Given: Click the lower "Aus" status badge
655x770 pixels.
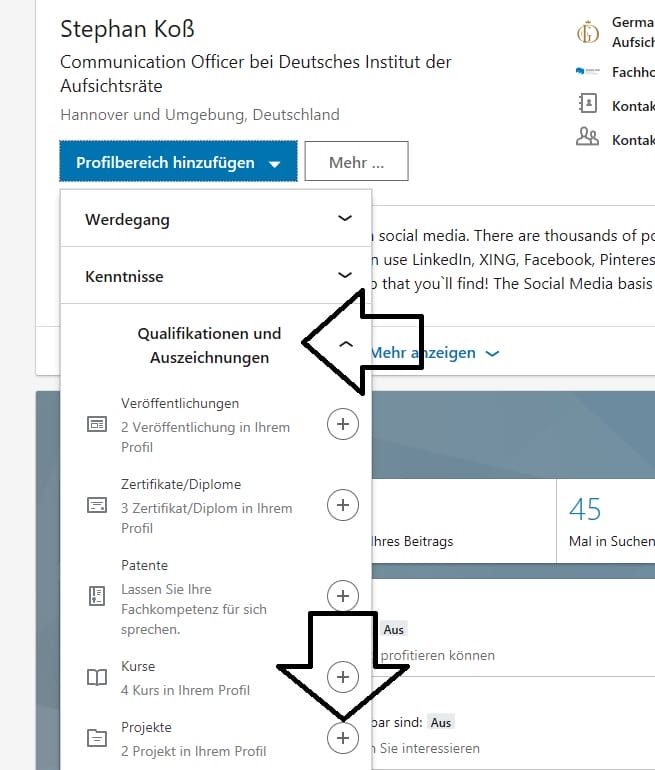Looking at the screenshot, I should coord(439,721).
